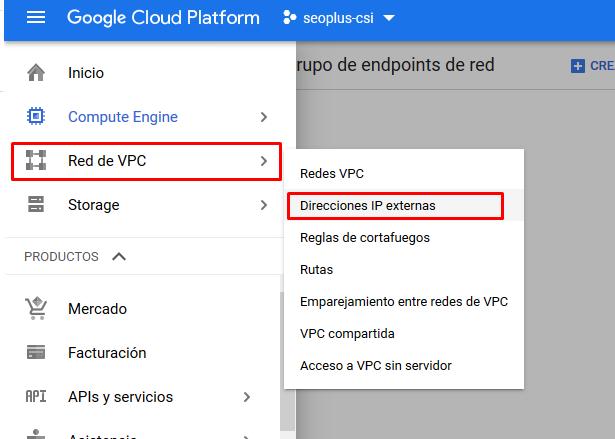Click the Inicio home icon

click(x=36, y=73)
